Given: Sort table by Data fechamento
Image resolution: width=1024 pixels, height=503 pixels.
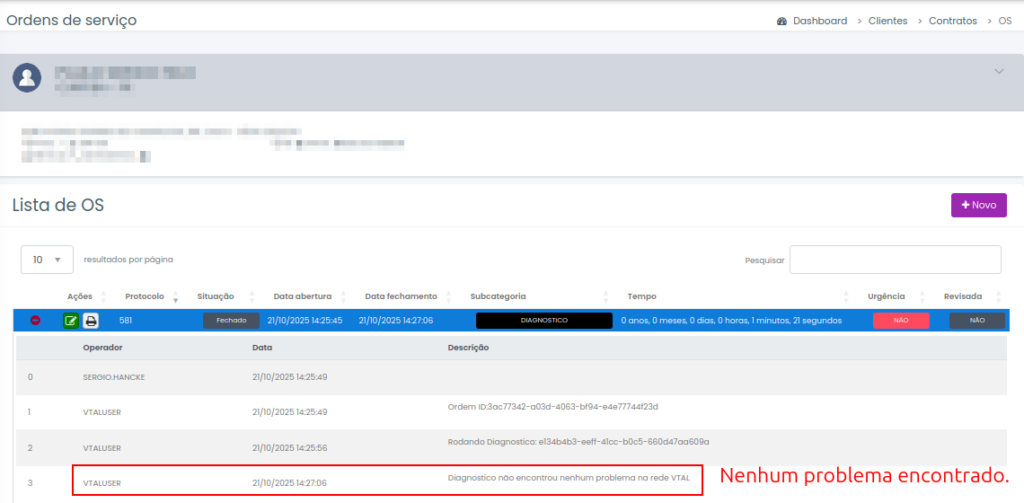Looking at the screenshot, I should 400,297.
